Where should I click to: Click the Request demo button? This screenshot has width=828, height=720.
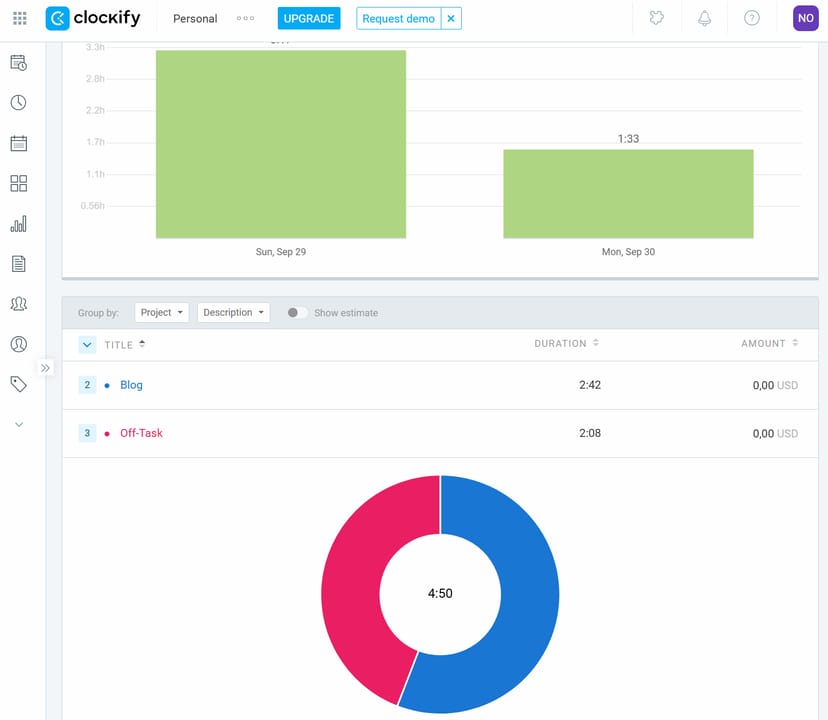click(x=398, y=18)
